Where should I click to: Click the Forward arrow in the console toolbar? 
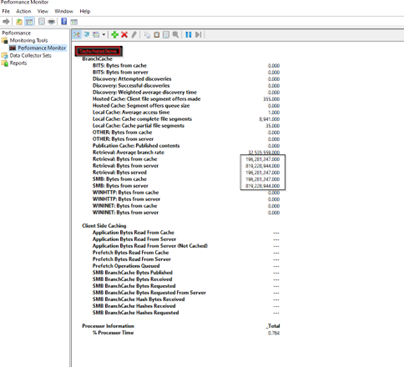(x=6, y=22)
